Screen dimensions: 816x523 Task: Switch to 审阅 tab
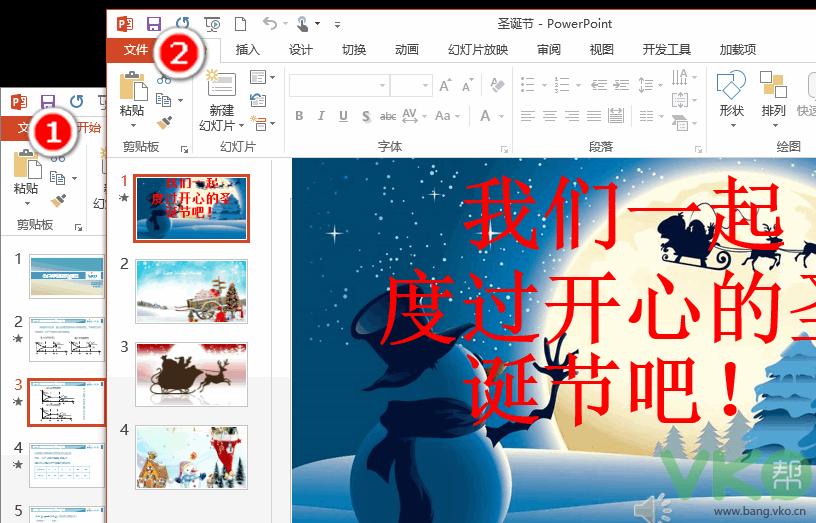pyautogui.click(x=549, y=49)
